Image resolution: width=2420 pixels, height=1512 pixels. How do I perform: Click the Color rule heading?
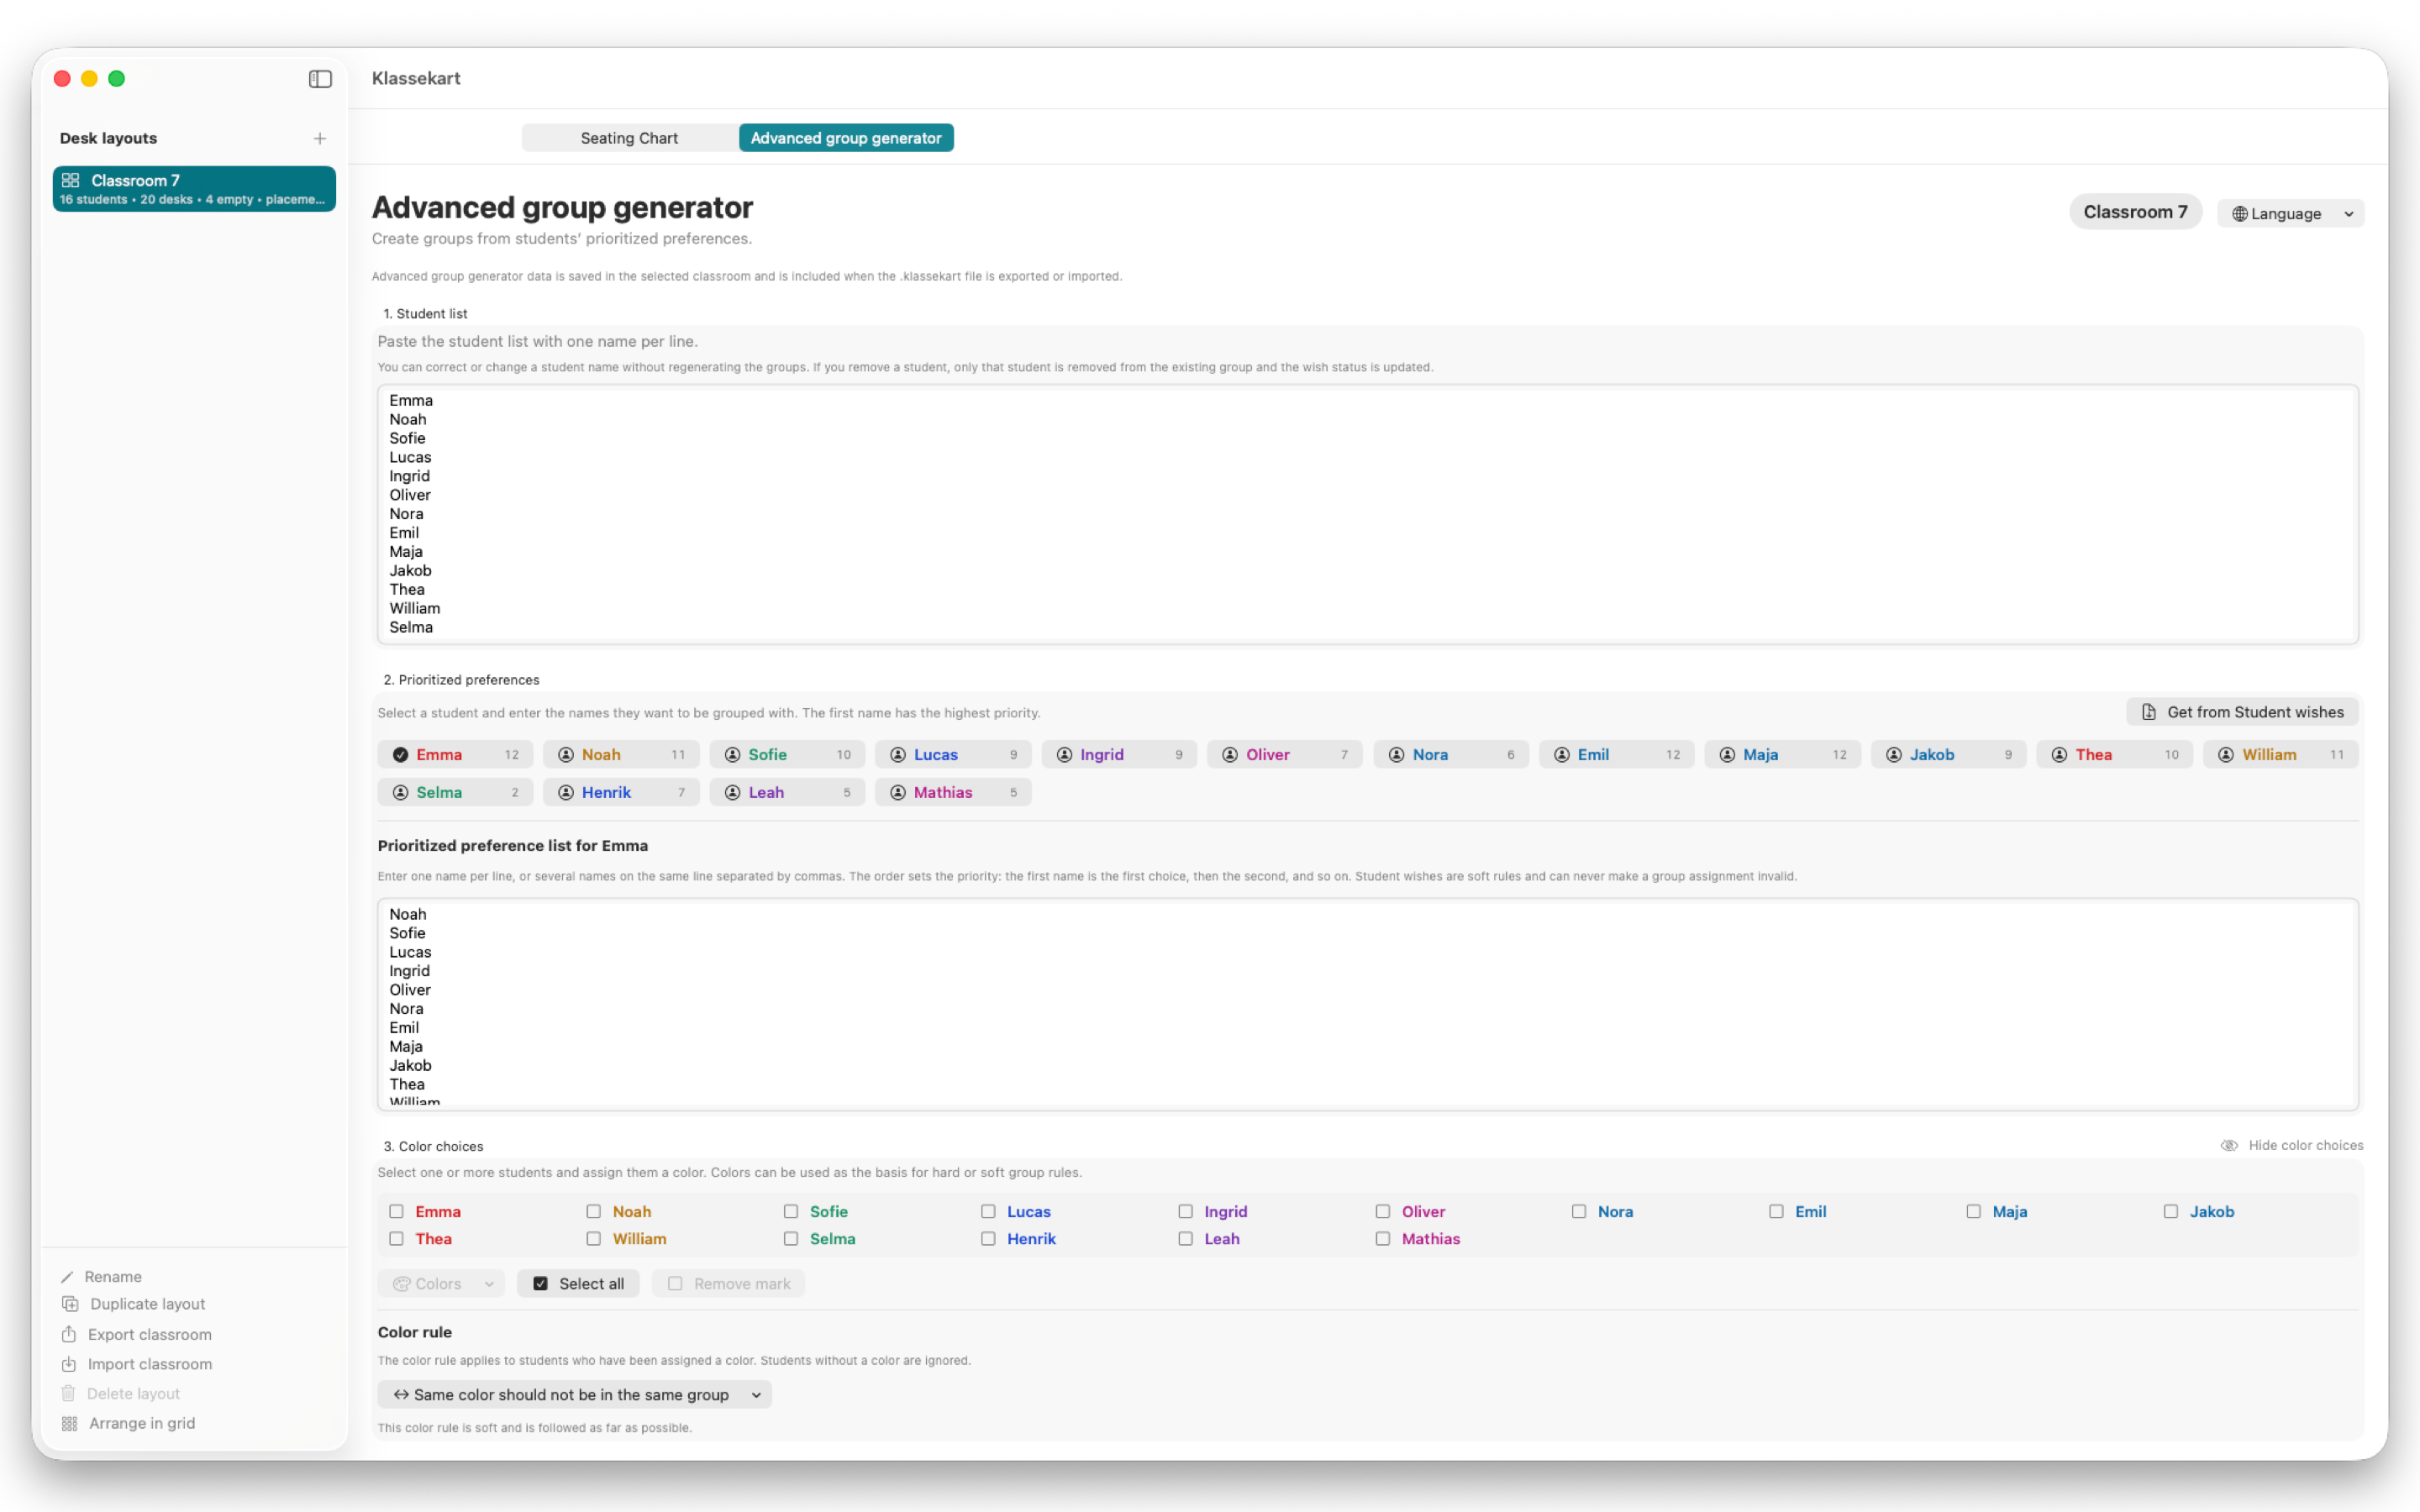coord(415,1332)
